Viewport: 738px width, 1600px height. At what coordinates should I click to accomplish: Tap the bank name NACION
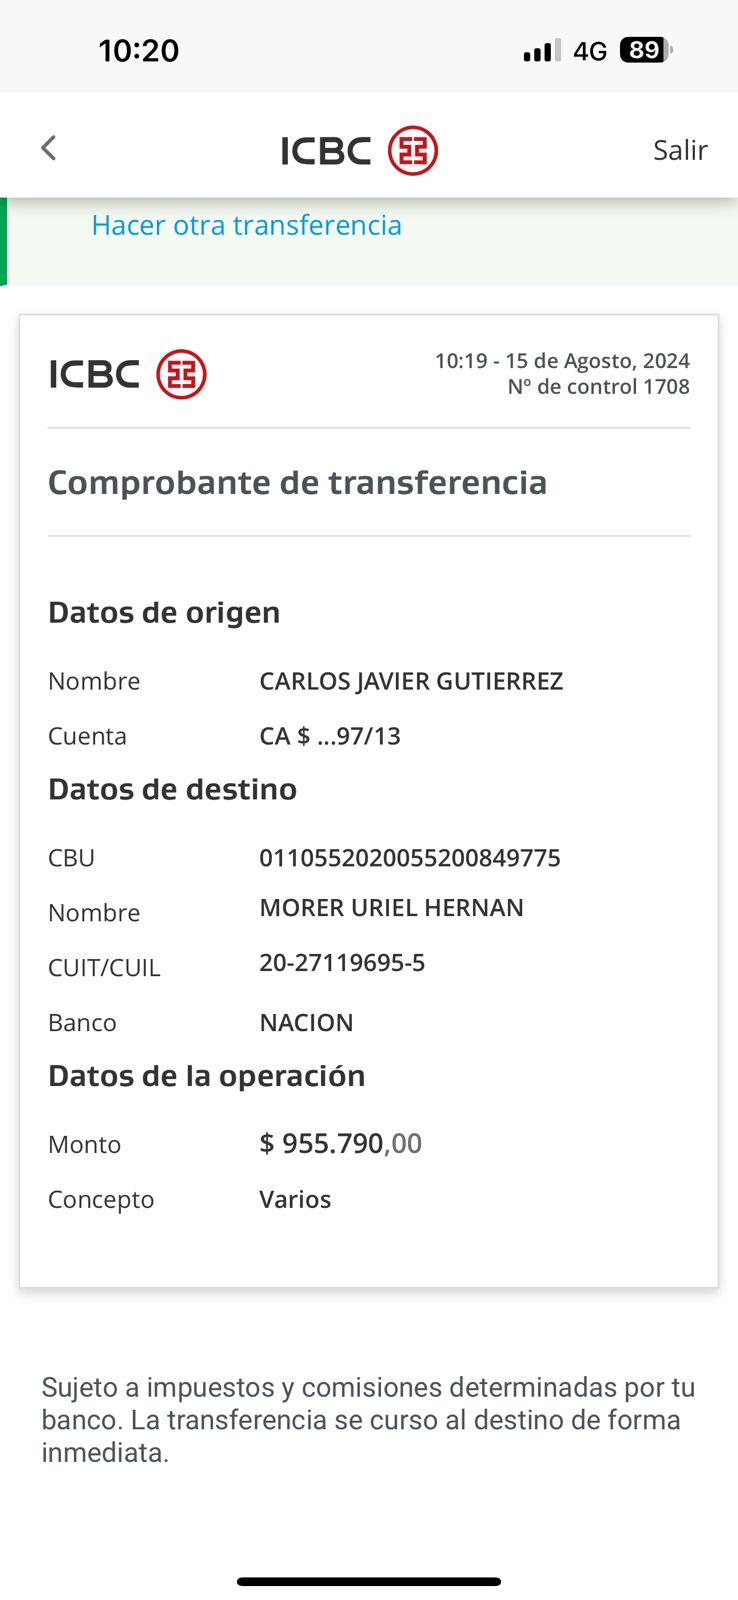(x=306, y=1022)
